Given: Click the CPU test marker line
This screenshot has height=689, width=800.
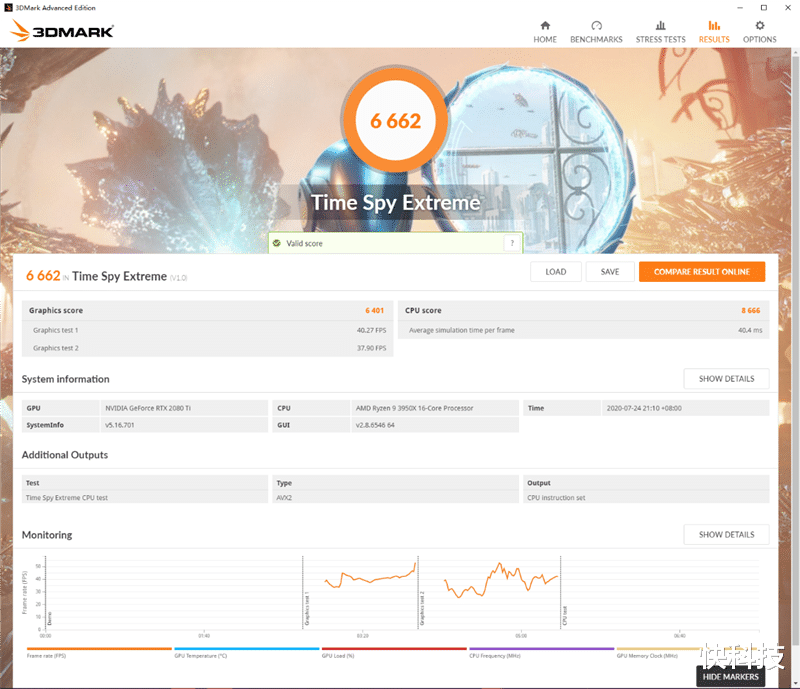Looking at the screenshot, I should pyautogui.click(x=561, y=592).
